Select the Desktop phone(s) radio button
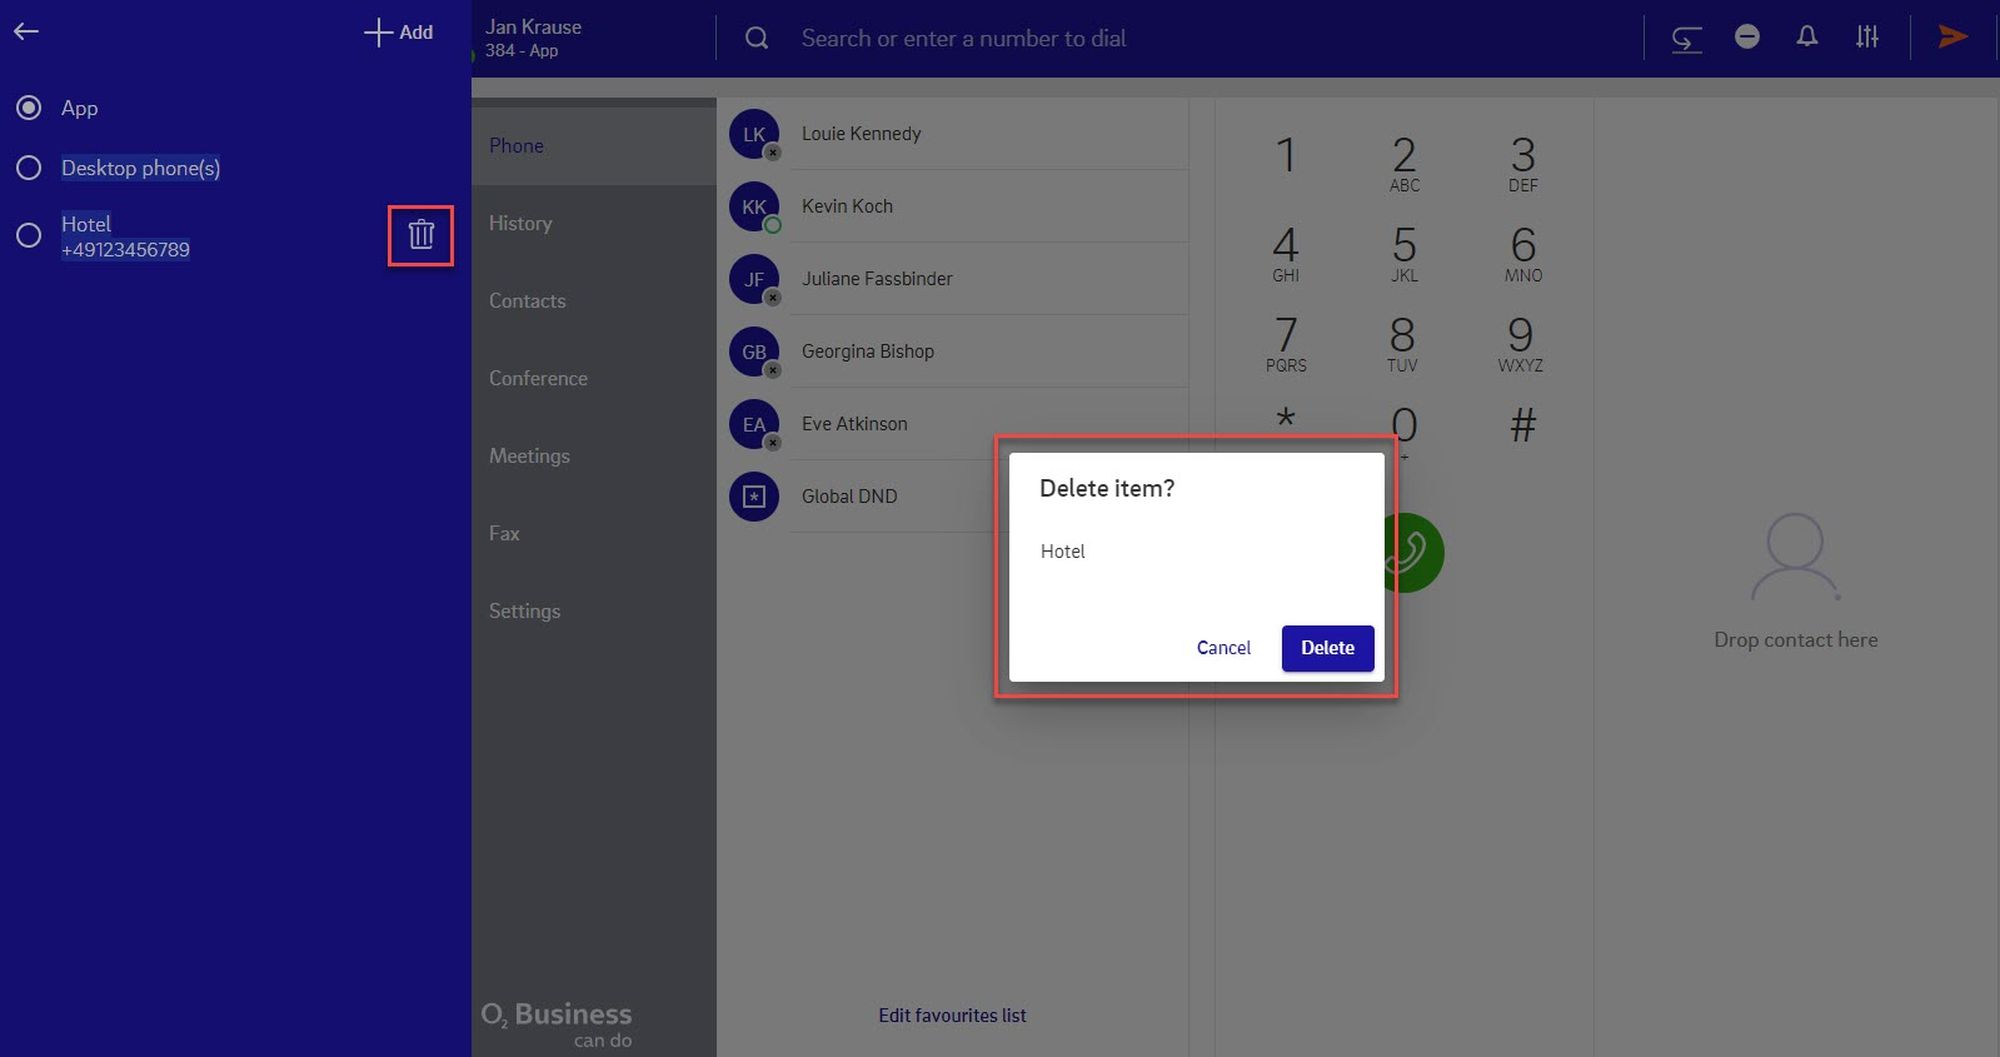The image size is (2000, 1057). pos(29,168)
